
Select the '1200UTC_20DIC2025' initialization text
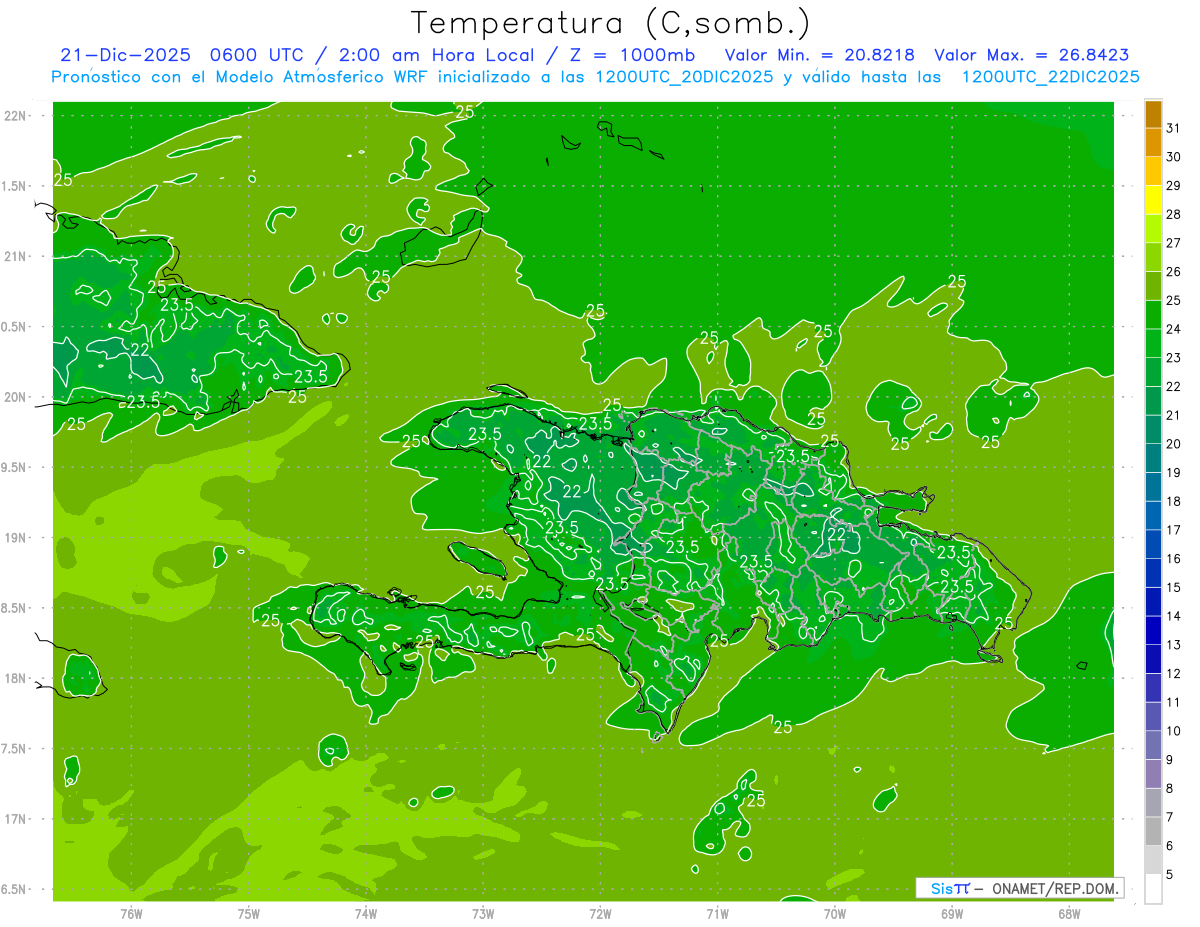click(679, 77)
